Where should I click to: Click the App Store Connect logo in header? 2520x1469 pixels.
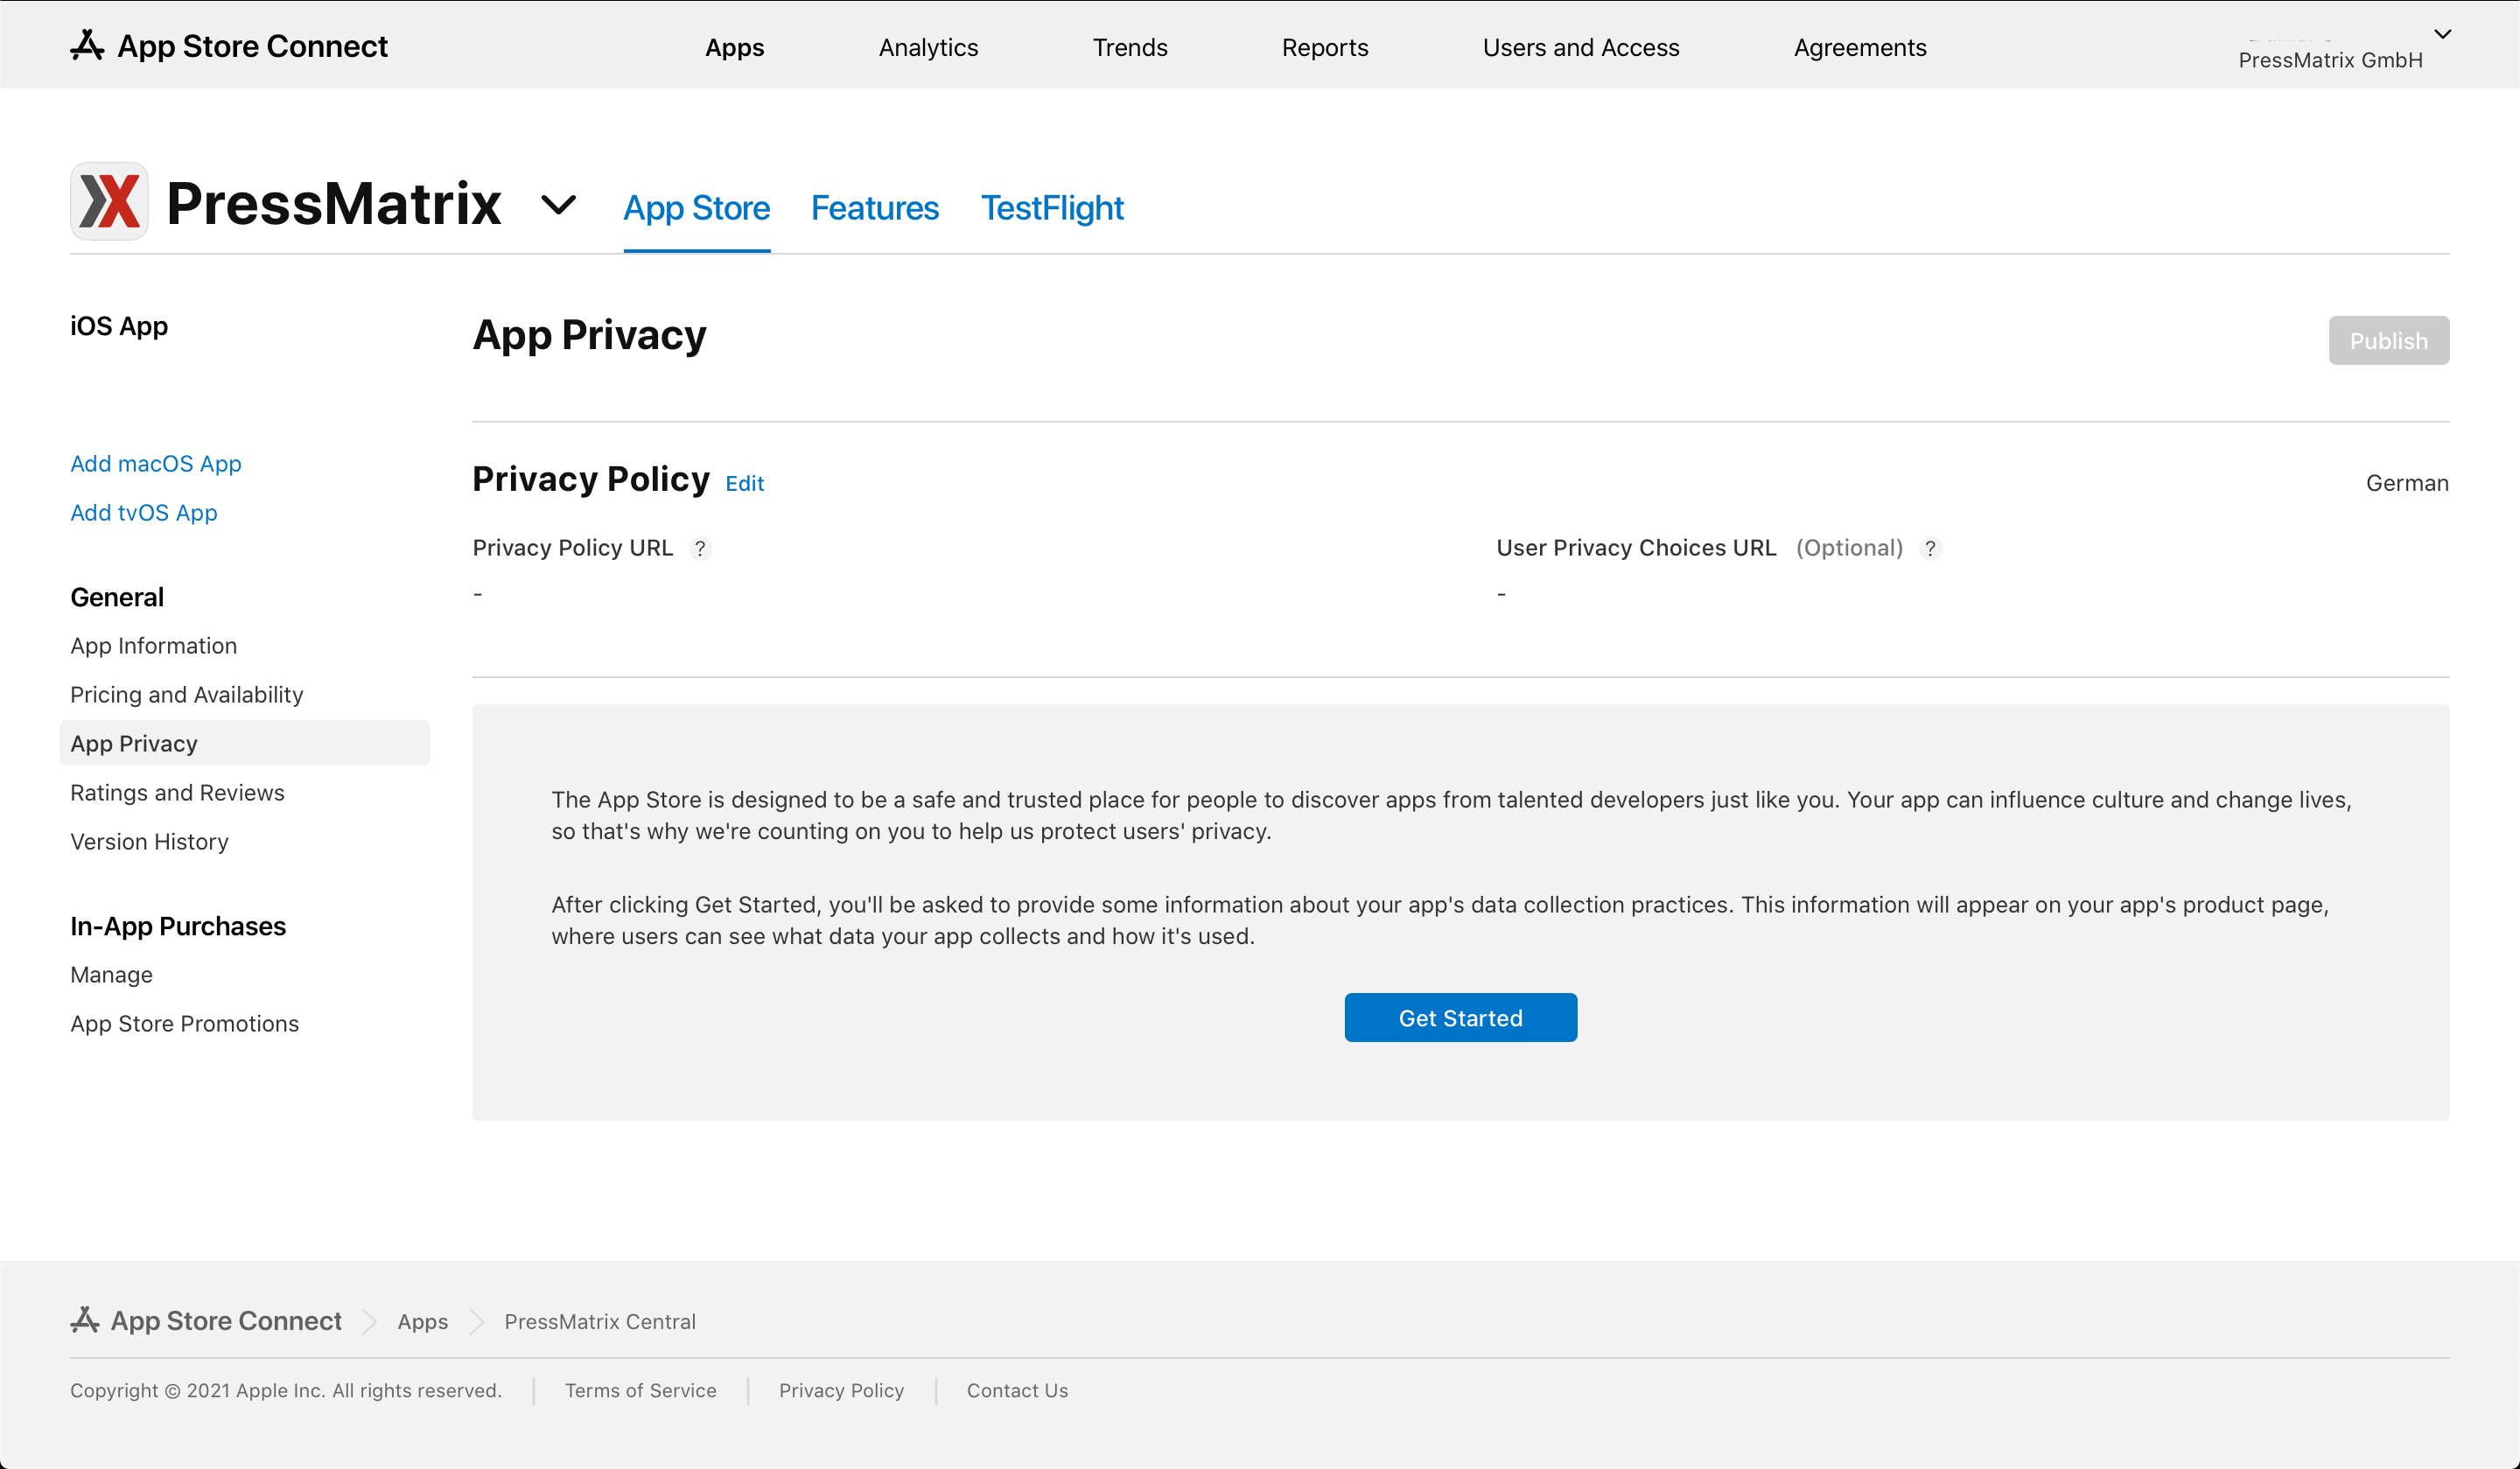coord(229,46)
